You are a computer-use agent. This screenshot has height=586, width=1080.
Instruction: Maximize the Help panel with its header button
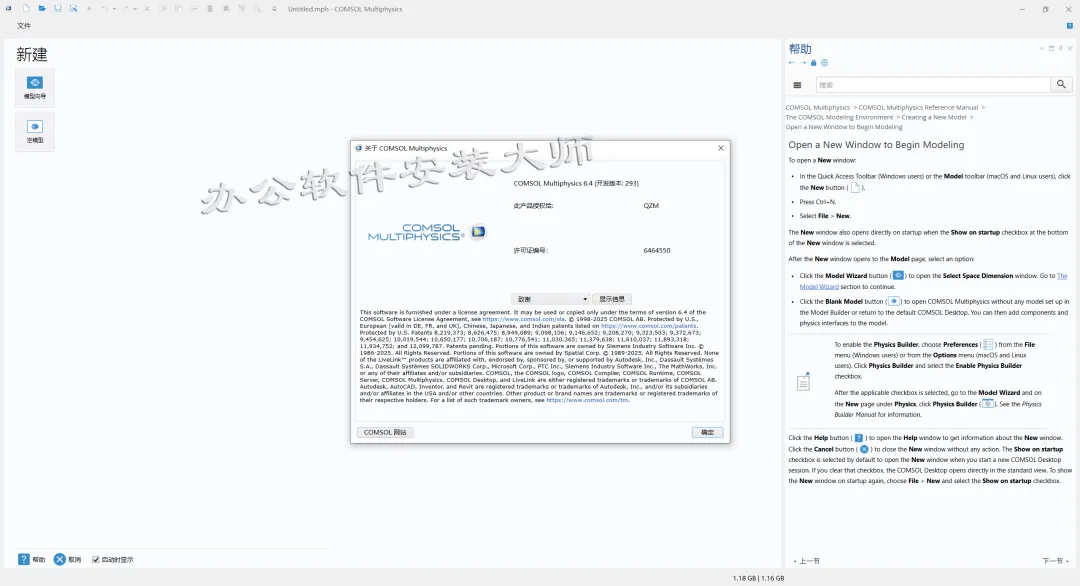pyautogui.click(x=1051, y=48)
